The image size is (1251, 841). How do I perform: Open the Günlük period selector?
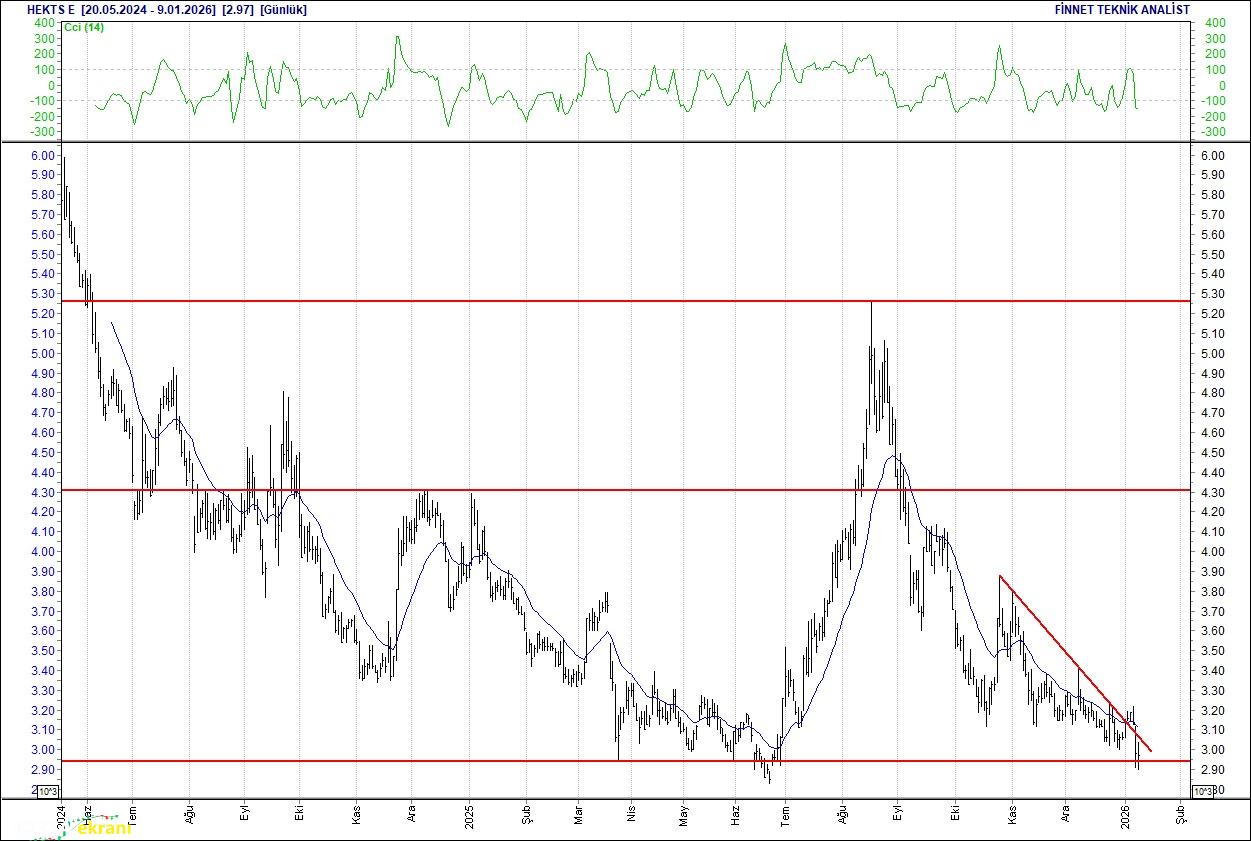pyautogui.click(x=284, y=9)
